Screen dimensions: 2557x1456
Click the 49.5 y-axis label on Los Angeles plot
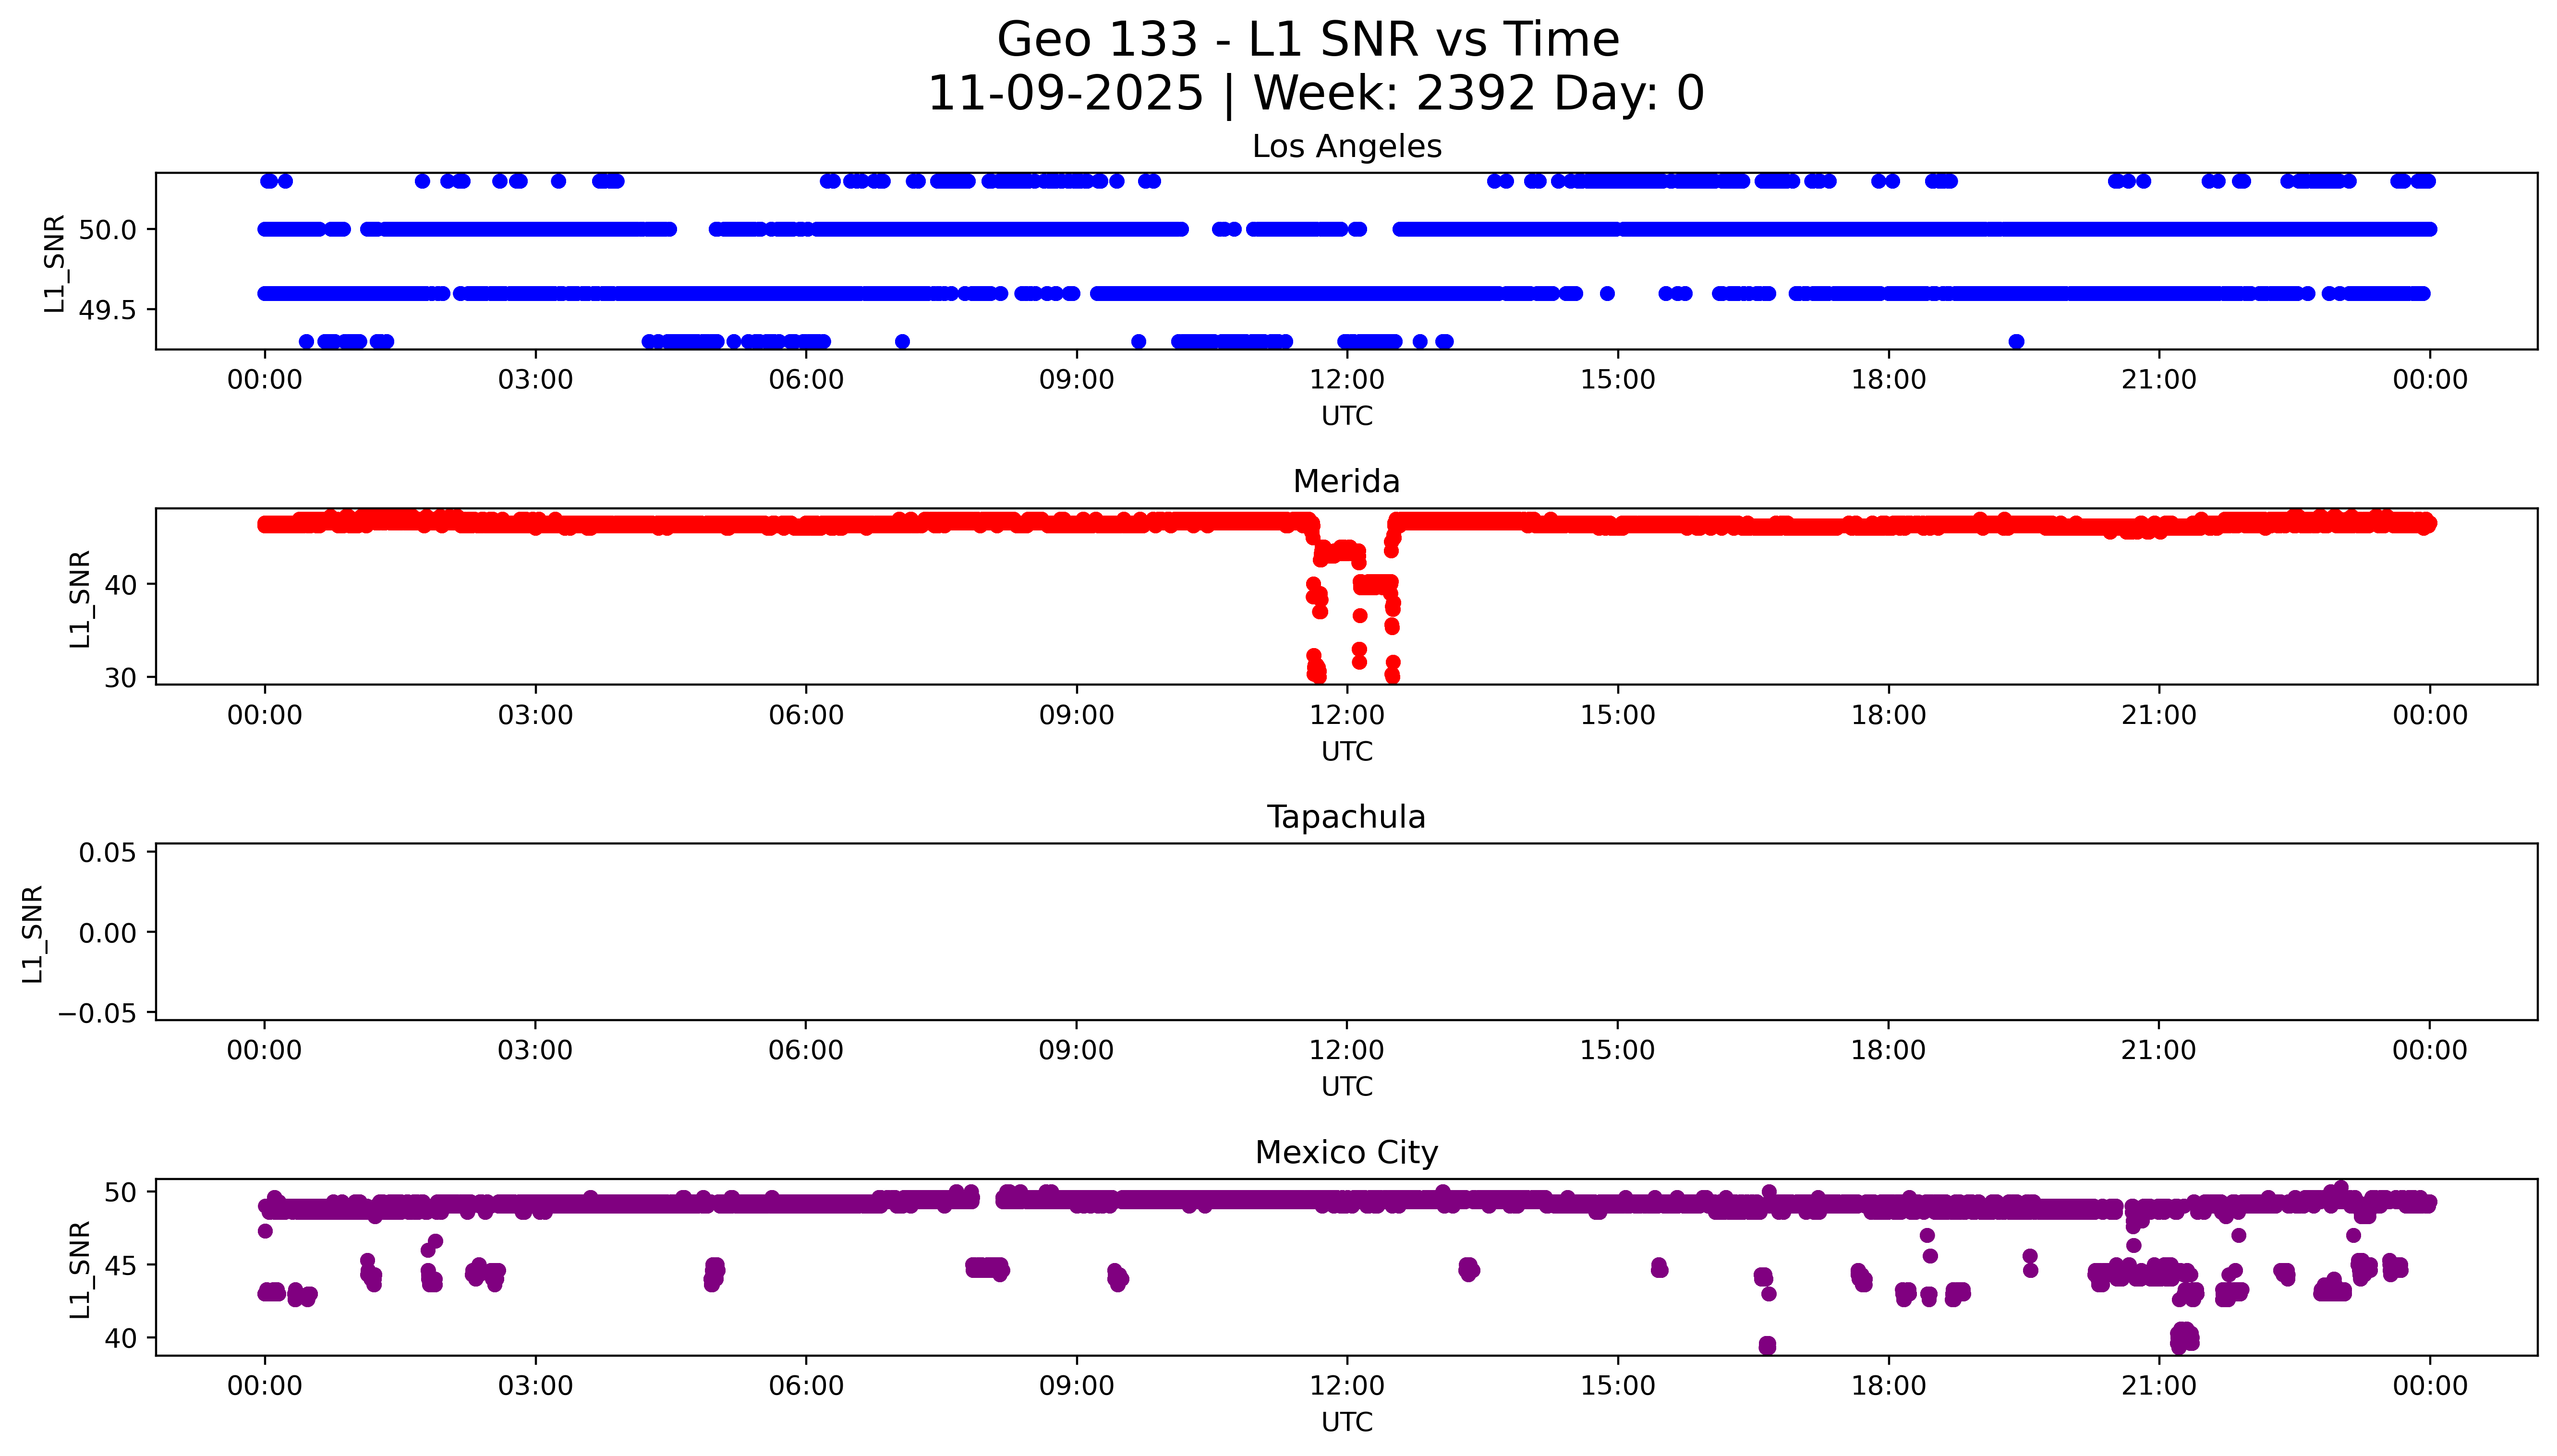[107, 311]
